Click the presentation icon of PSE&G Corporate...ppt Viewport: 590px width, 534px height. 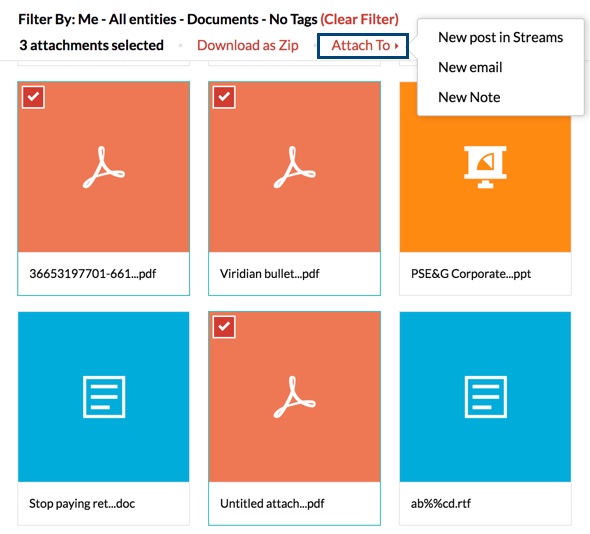click(x=485, y=167)
